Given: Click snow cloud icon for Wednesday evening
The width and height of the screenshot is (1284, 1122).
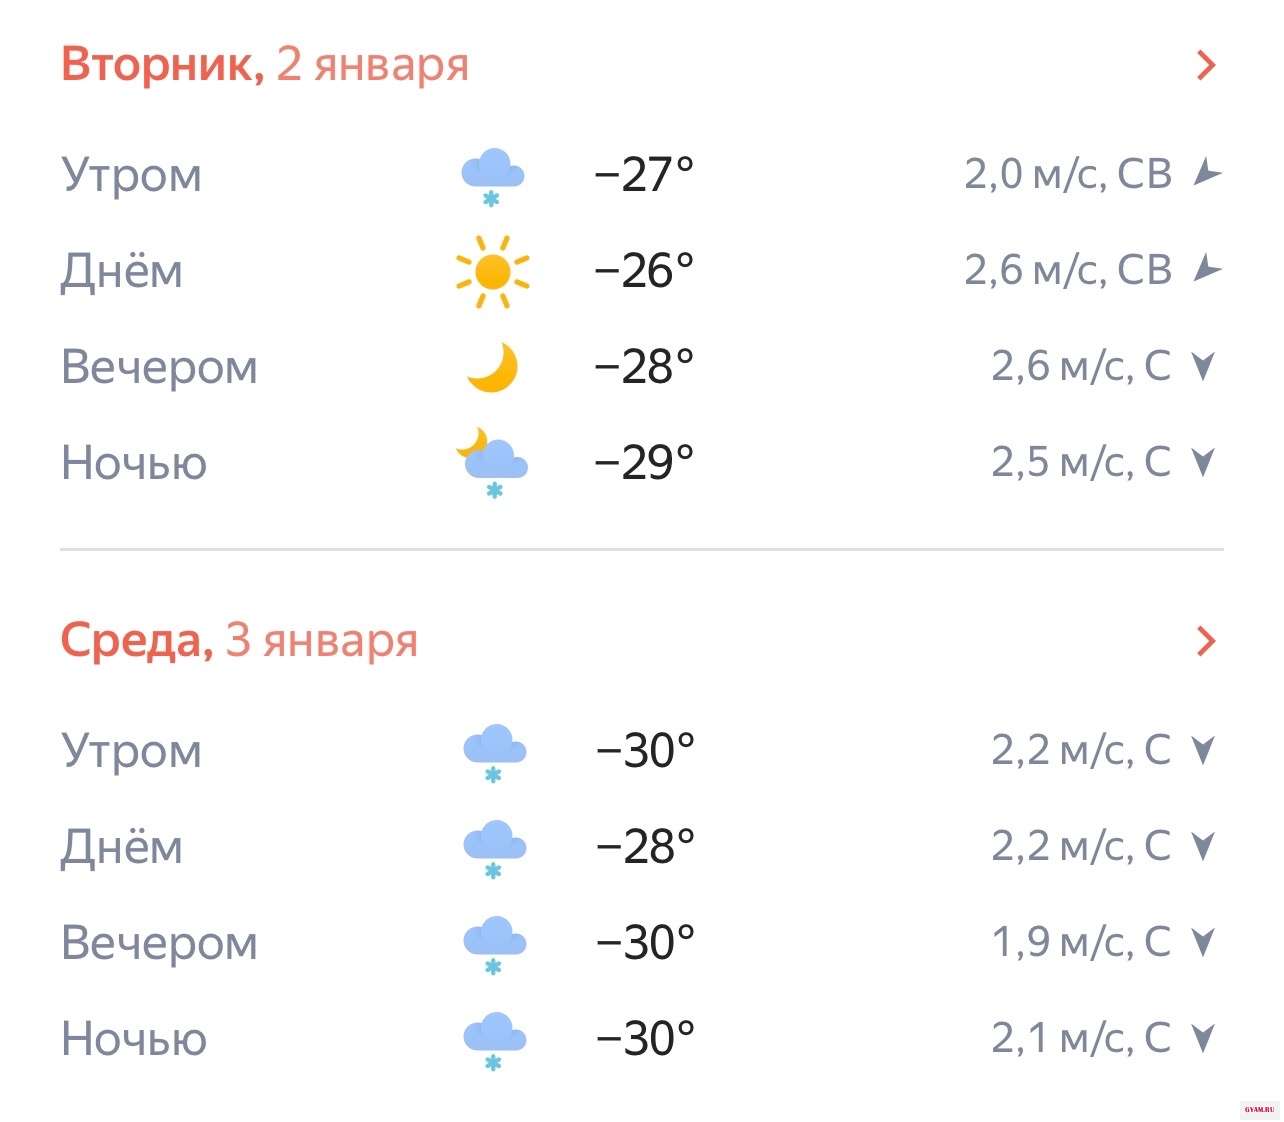Looking at the screenshot, I should click(494, 944).
